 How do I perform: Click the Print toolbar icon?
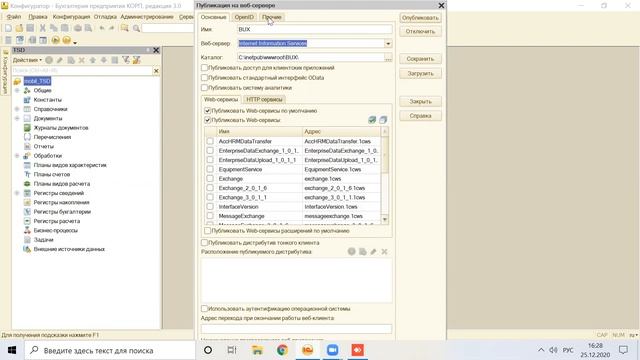point(78,28)
